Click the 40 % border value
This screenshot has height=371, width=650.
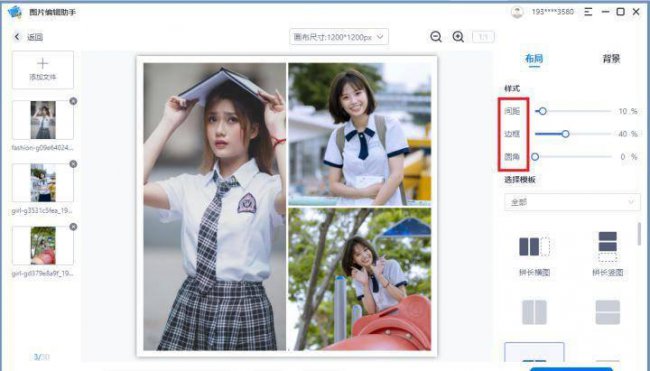click(x=628, y=134)
